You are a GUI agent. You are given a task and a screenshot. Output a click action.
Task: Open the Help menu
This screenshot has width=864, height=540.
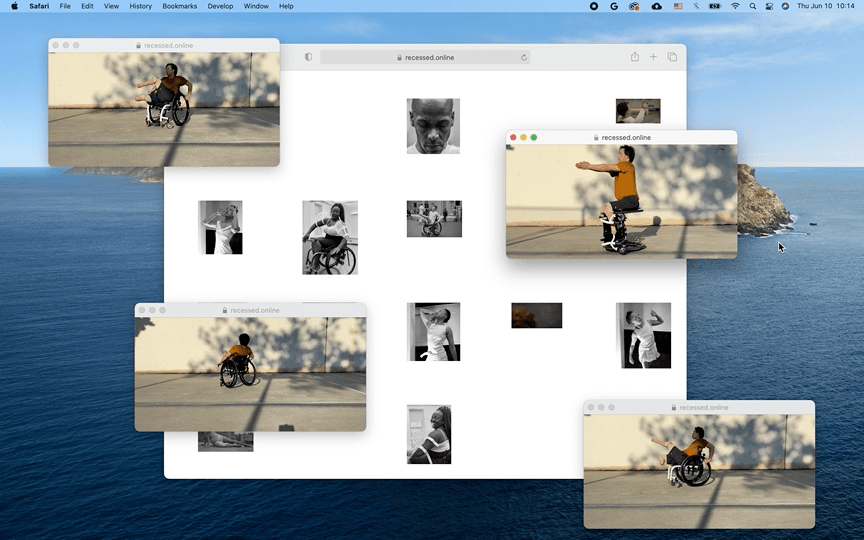pyautogui.click(x=286, y=6)
